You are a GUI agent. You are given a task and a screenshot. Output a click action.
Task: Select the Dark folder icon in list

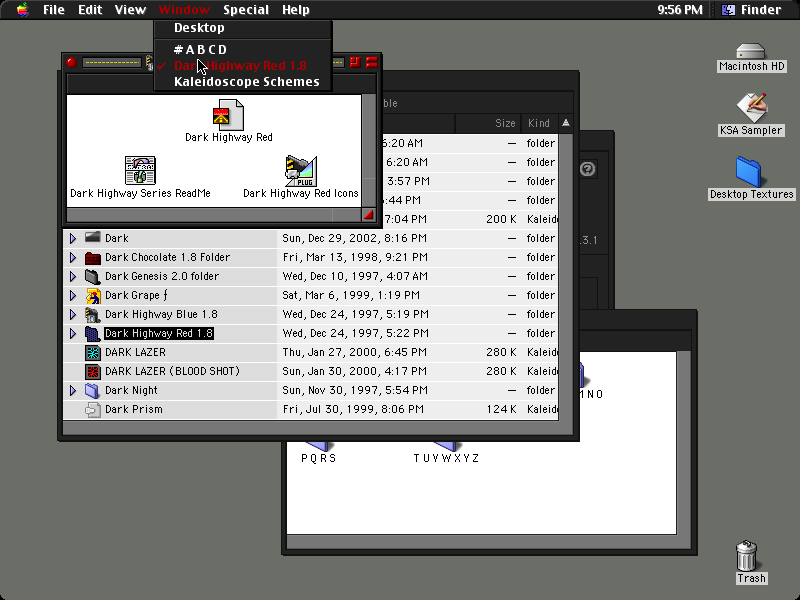[x=92, y=238]
